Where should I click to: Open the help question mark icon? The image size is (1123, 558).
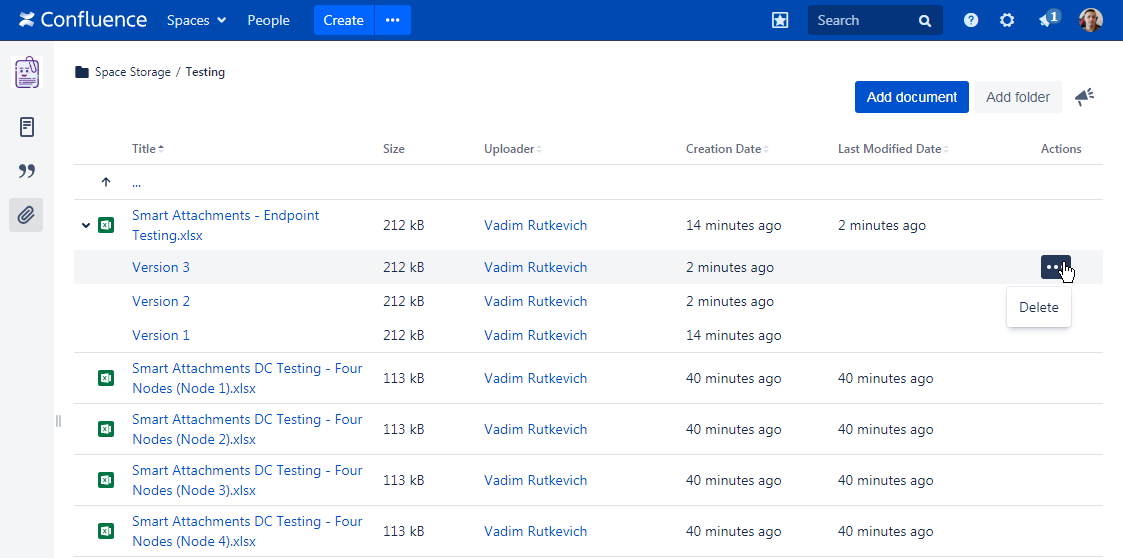(x=970, y=20)
